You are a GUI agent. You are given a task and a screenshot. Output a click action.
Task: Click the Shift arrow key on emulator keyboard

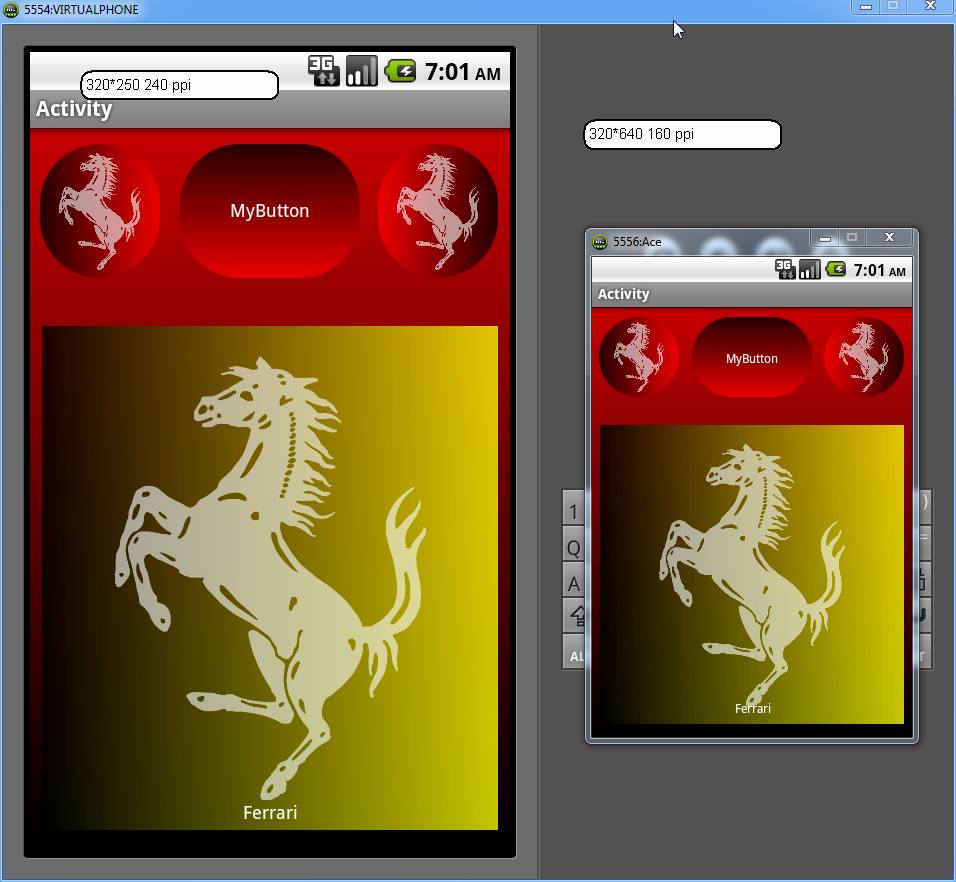click(x=574, y=616)
